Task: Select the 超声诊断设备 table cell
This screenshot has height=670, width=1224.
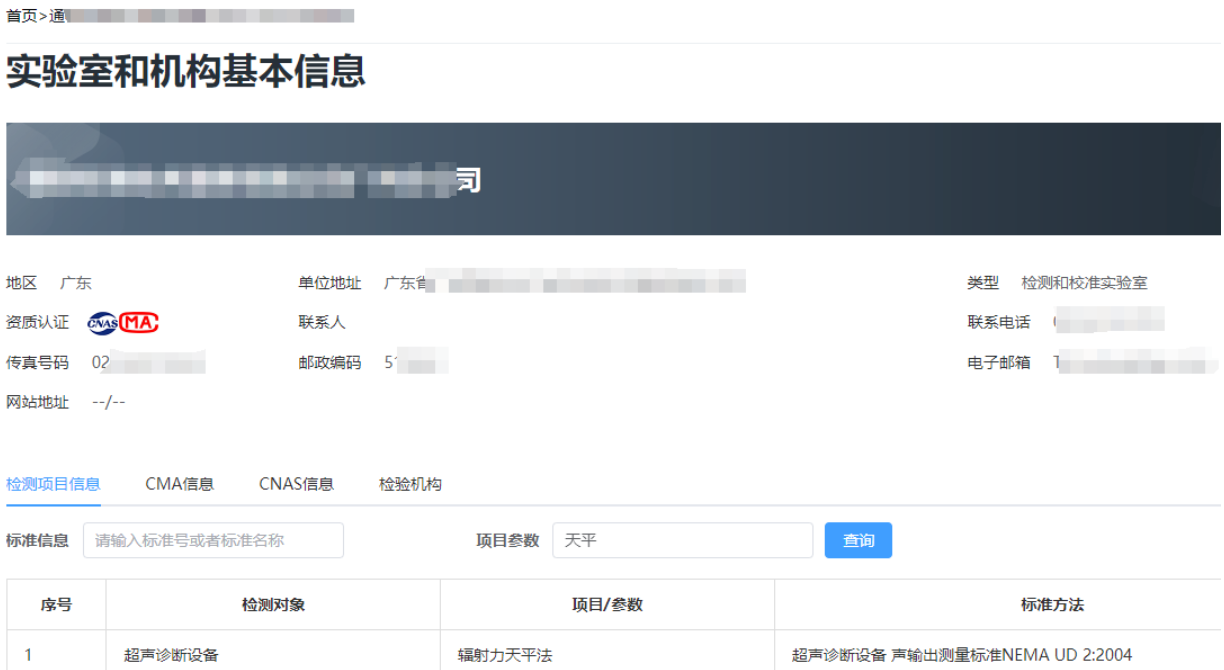Action: coord(171,655)
